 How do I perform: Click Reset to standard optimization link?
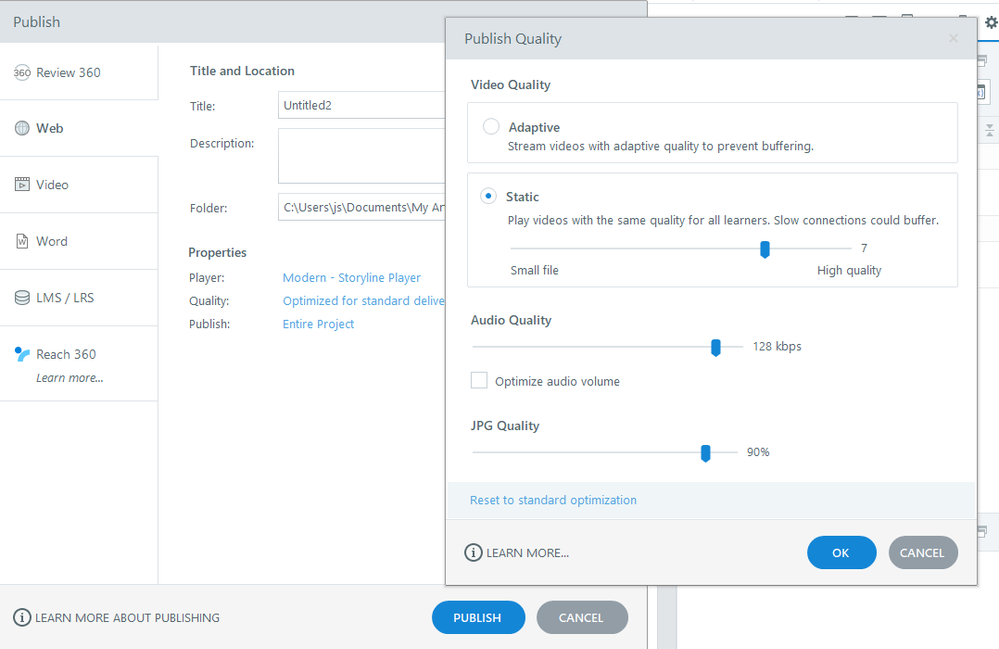[553, 500]
